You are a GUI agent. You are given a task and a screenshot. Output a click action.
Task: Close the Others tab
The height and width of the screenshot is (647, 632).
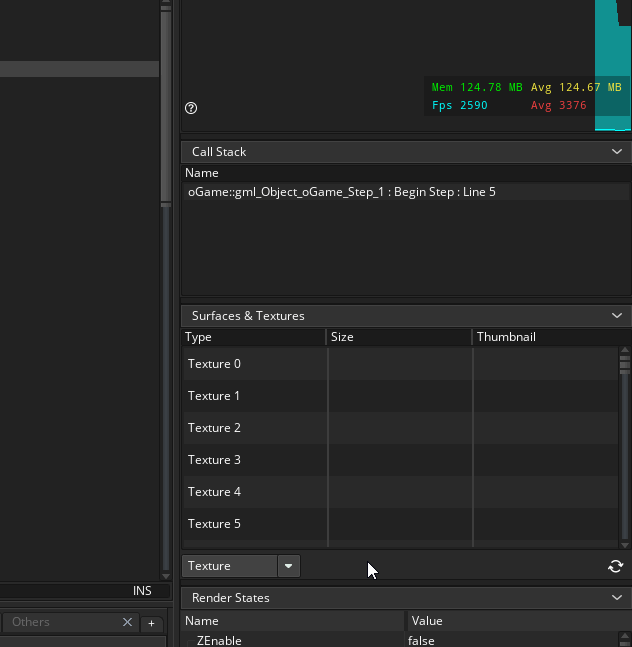coord(127,622)
